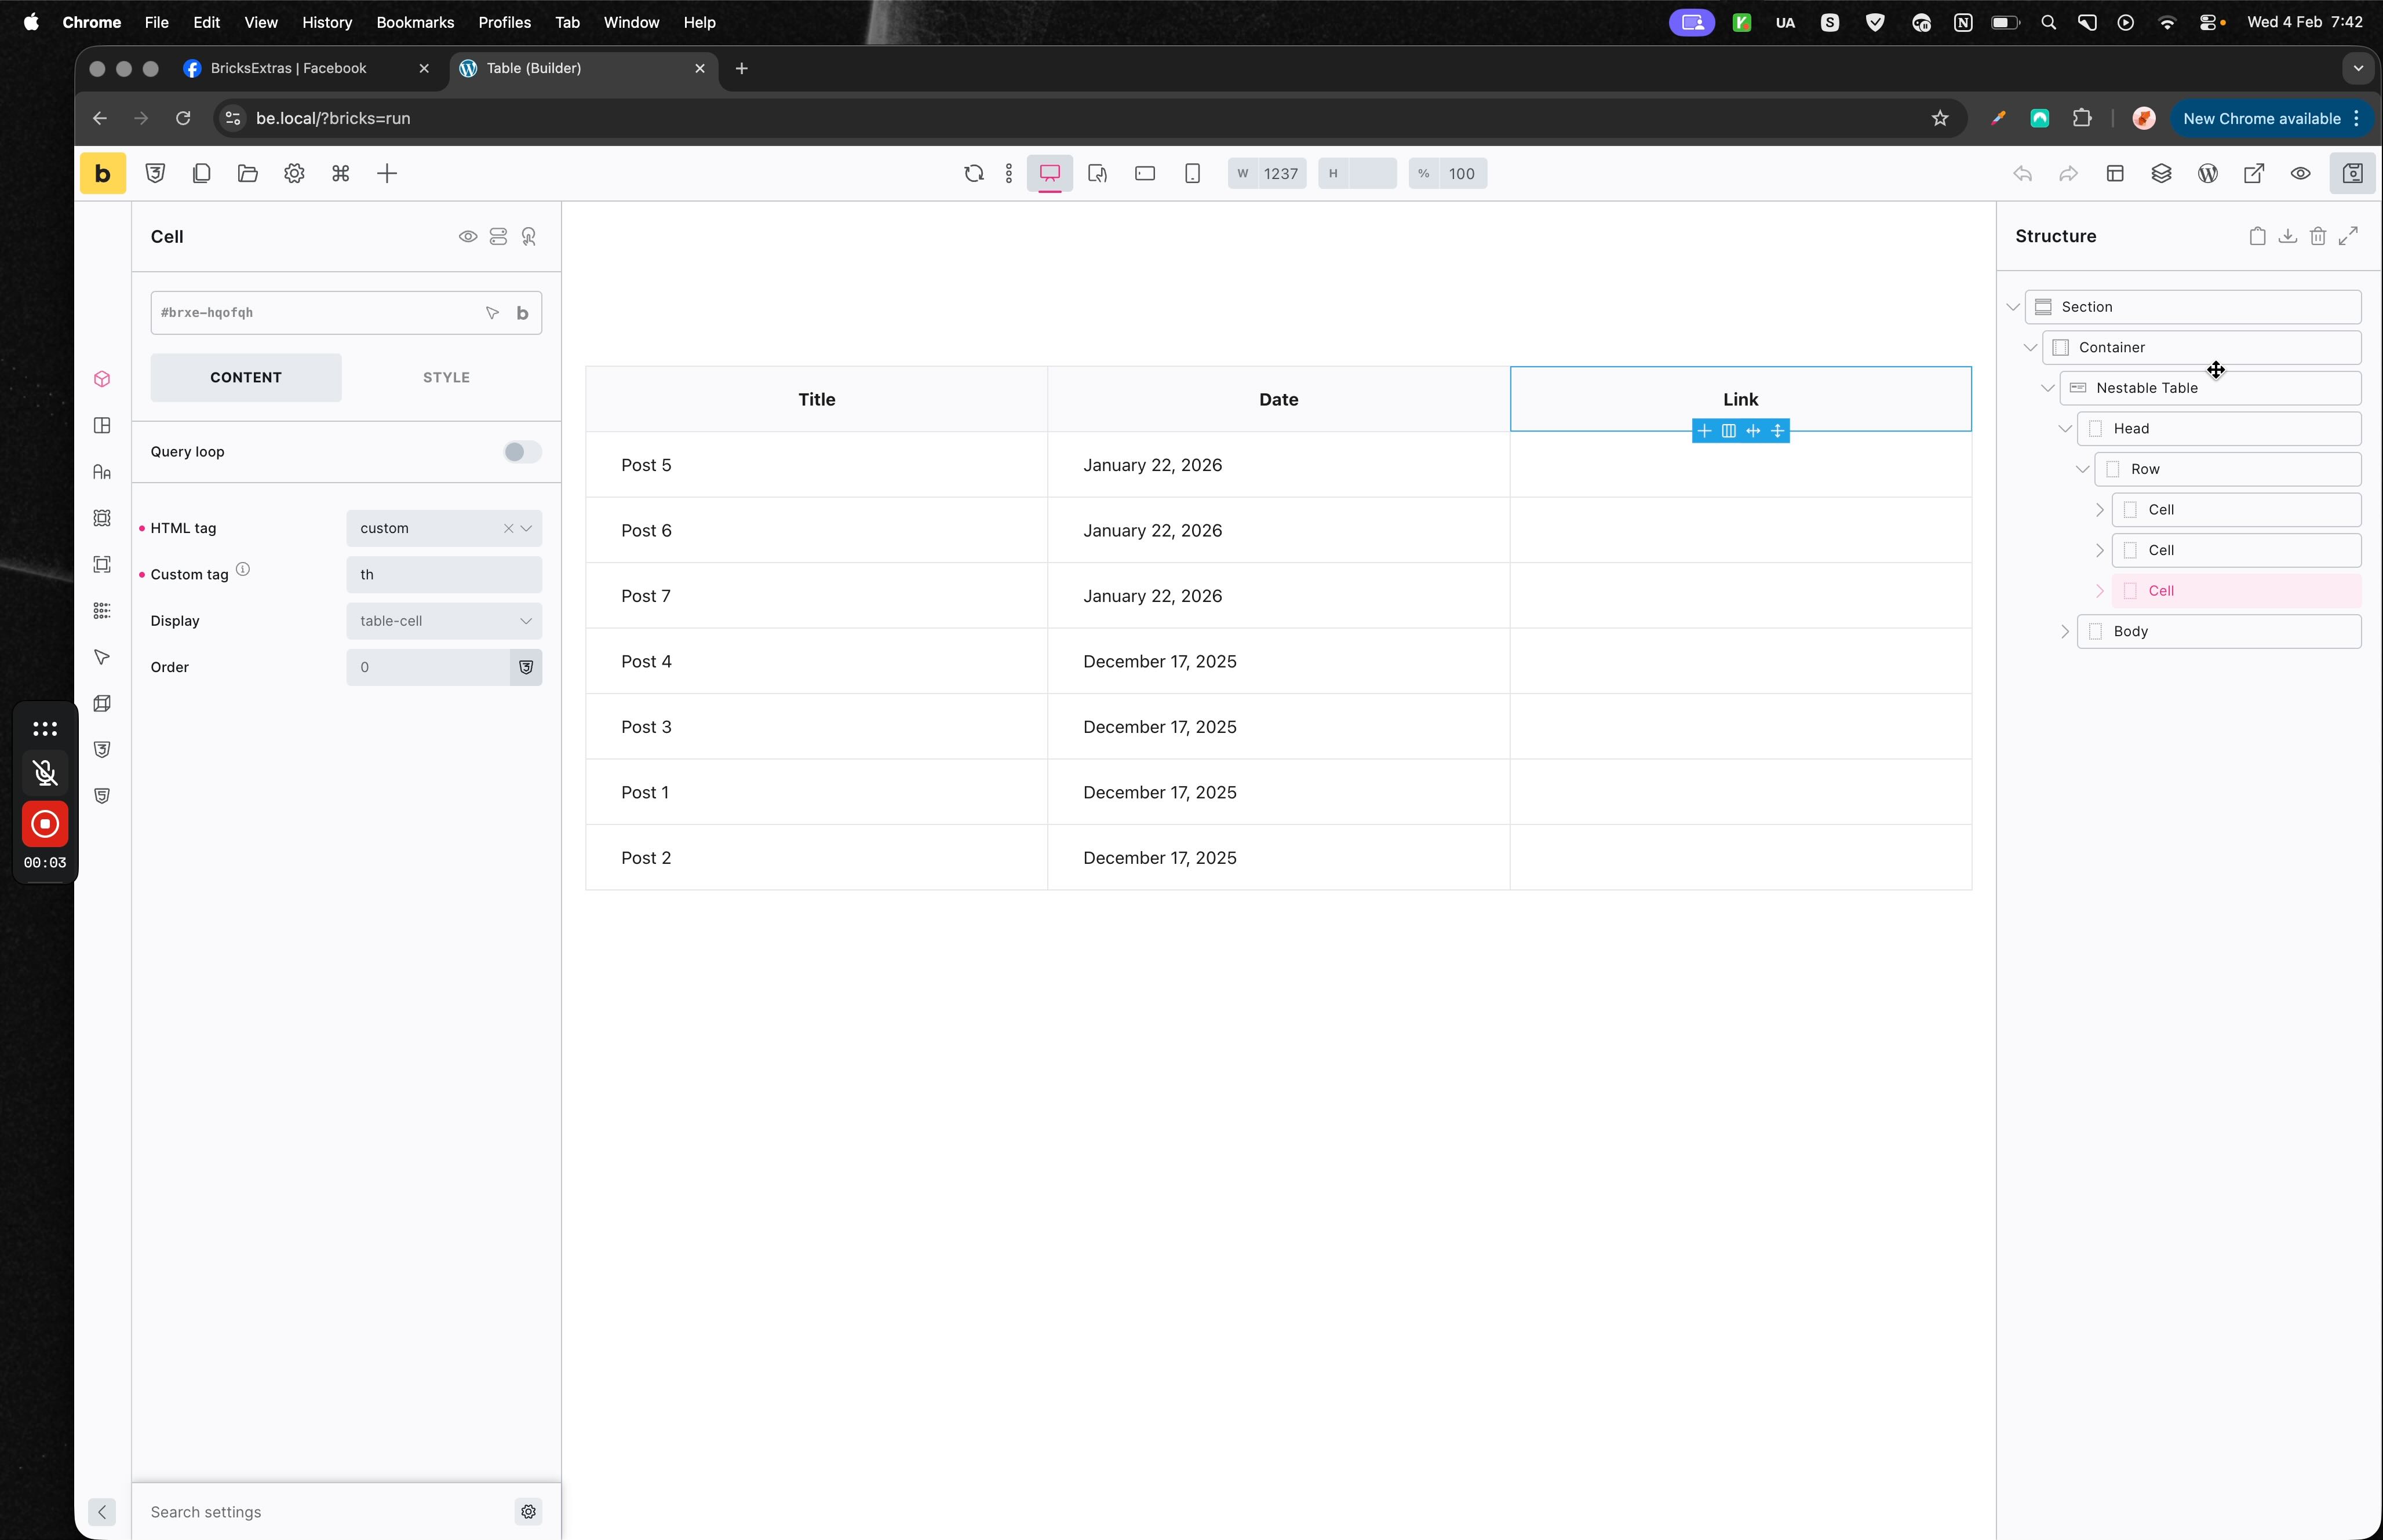Screen dimensions: 2383x1540
Task: Click the redo arrow icon
Action: tap(2068, 173)
